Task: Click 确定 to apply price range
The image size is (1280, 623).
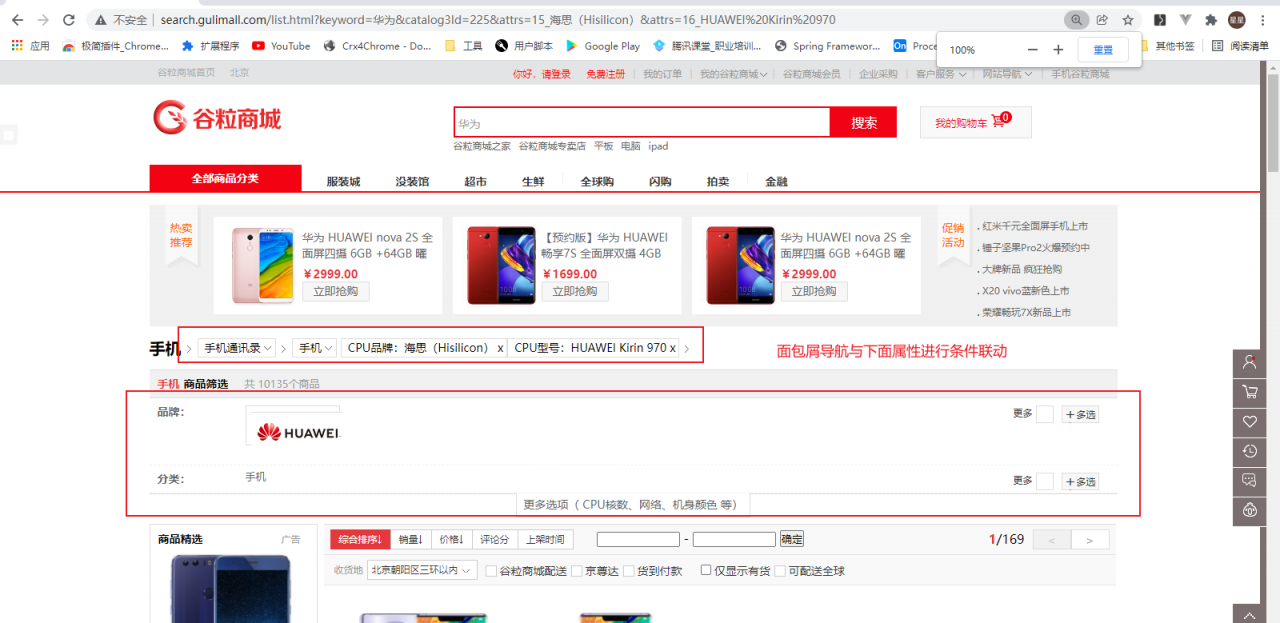Action: [x=792, y=539]
